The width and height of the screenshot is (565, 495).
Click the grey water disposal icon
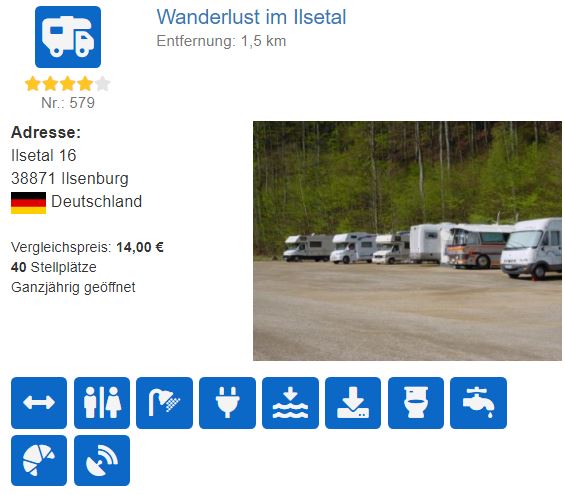coord(290,403)
